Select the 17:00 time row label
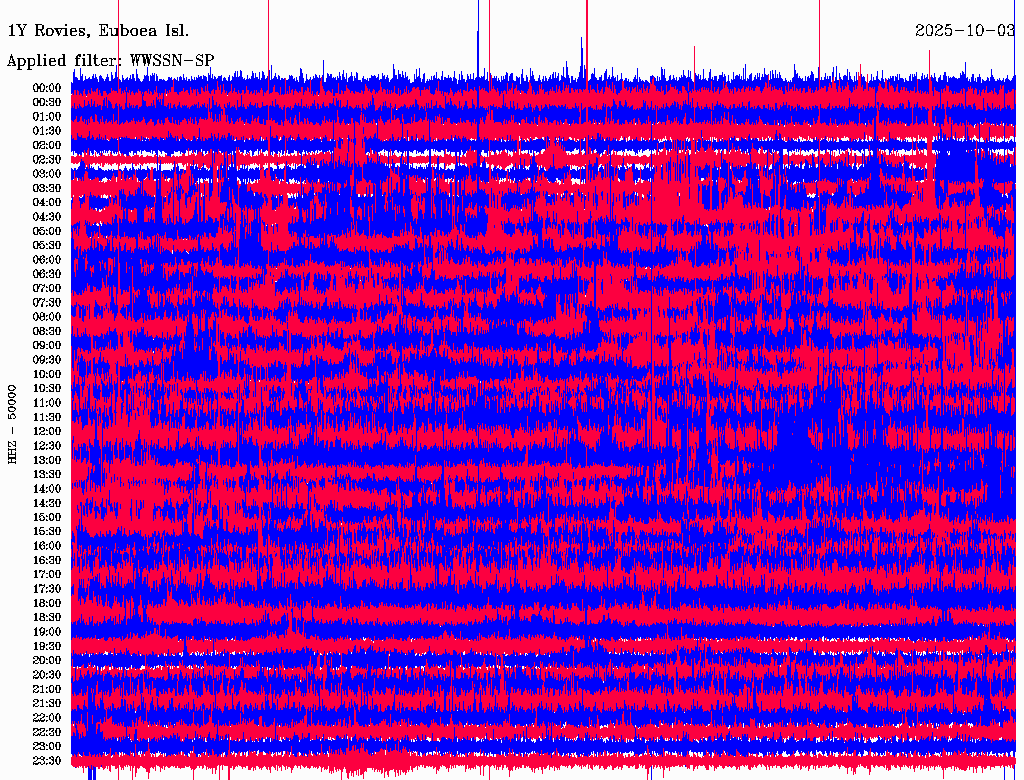Image resolution: width=1024 pixels, height=780 pixels. tap(47, 575)
